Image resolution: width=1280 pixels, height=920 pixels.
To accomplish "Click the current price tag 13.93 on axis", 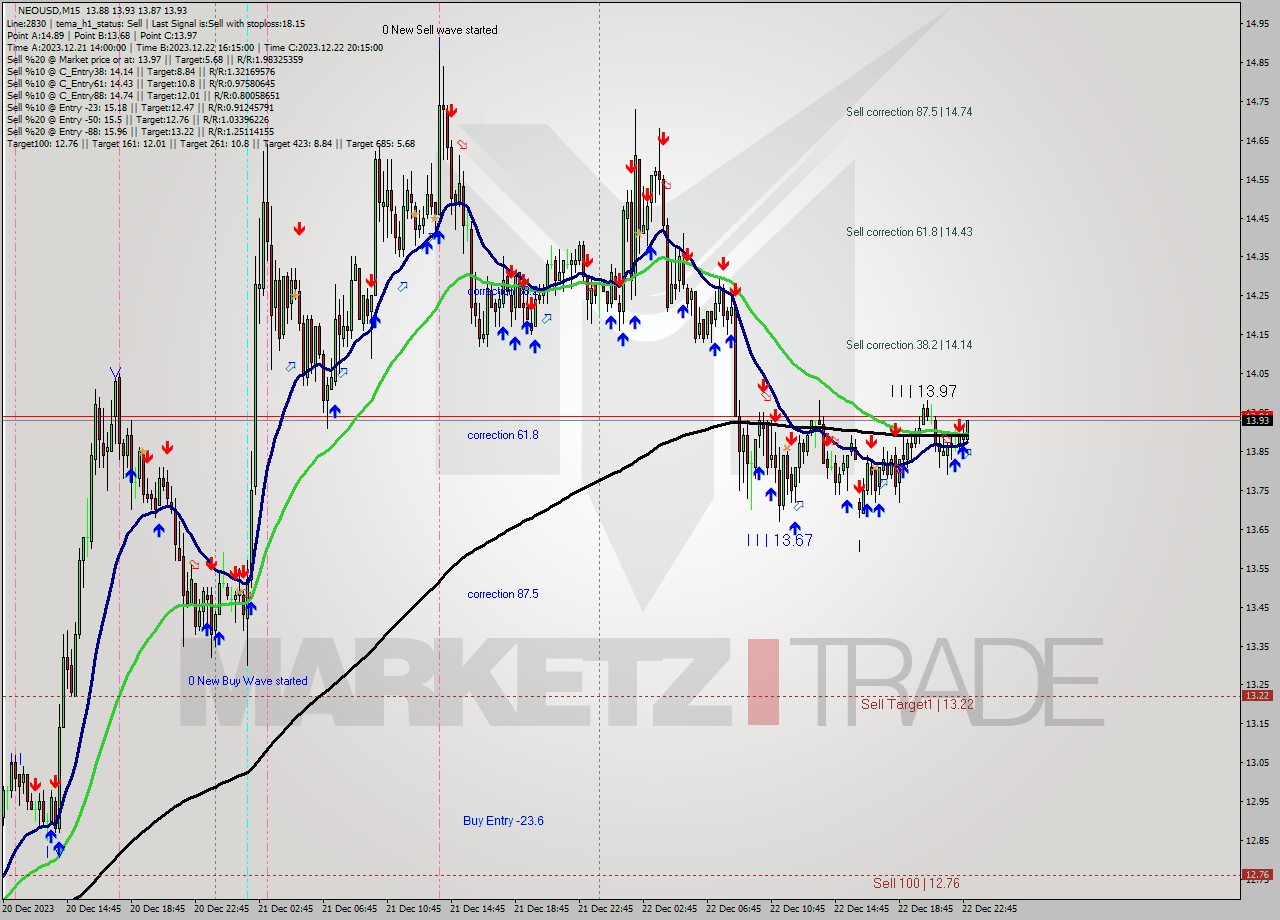I will (x=1257, y=420).
